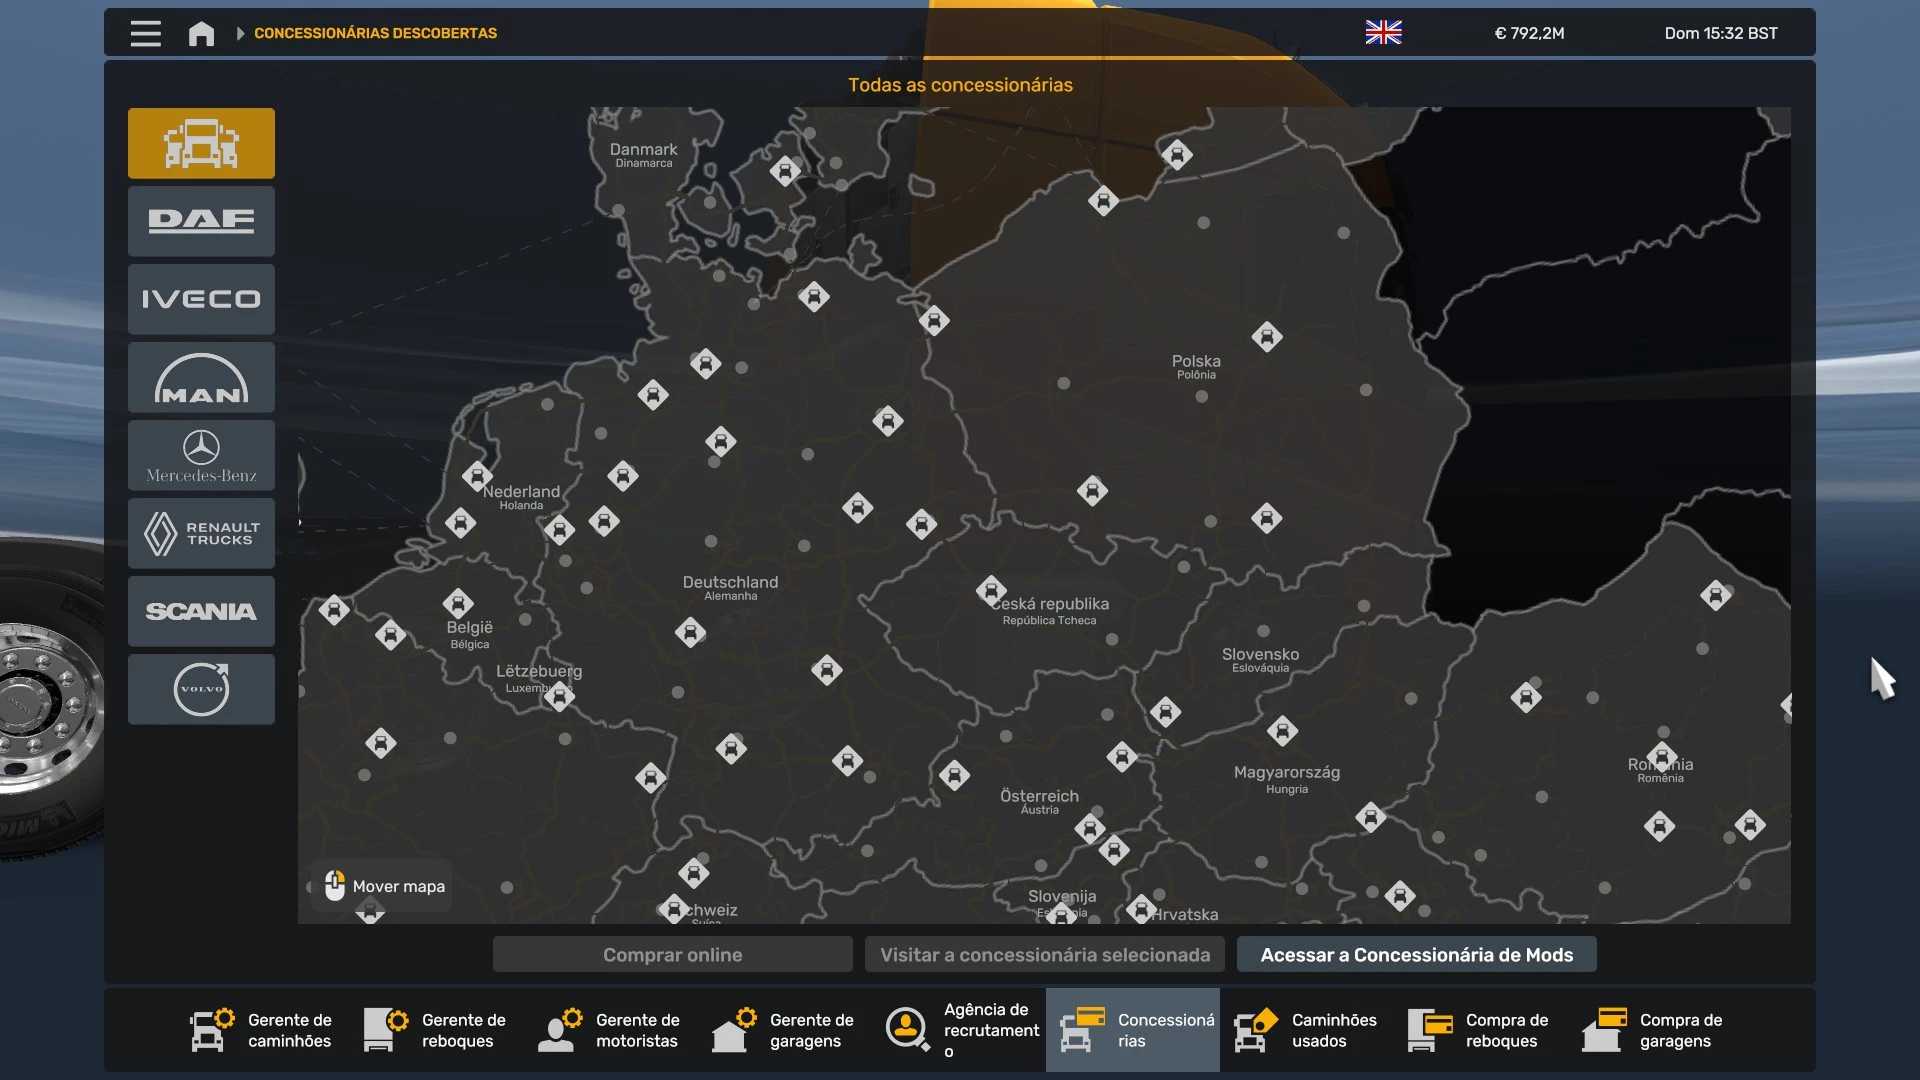Viewport: 1920px width, 1080px height.
Task: Select the DAF brand filter
Action: click(201, 221)
